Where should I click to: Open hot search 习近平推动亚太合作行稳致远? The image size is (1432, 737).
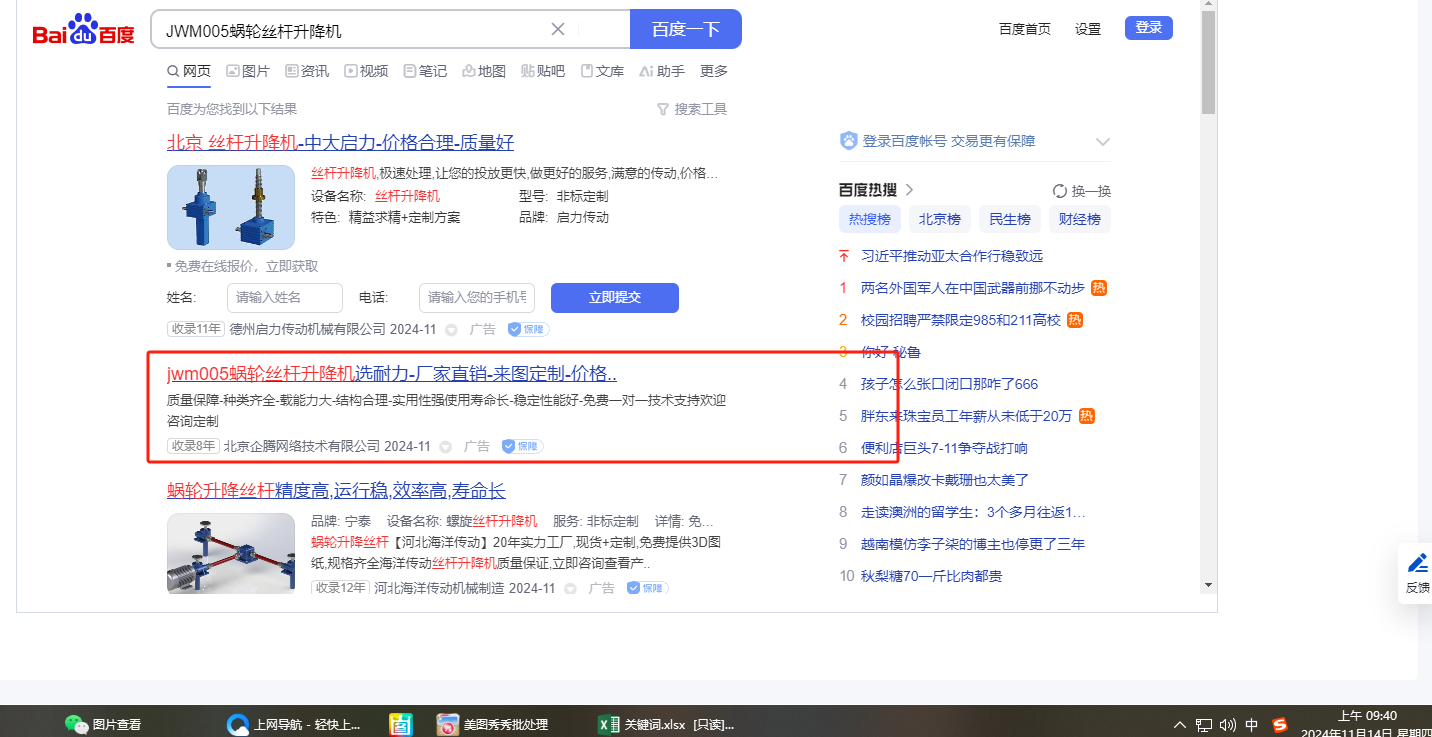click(952, 256)
